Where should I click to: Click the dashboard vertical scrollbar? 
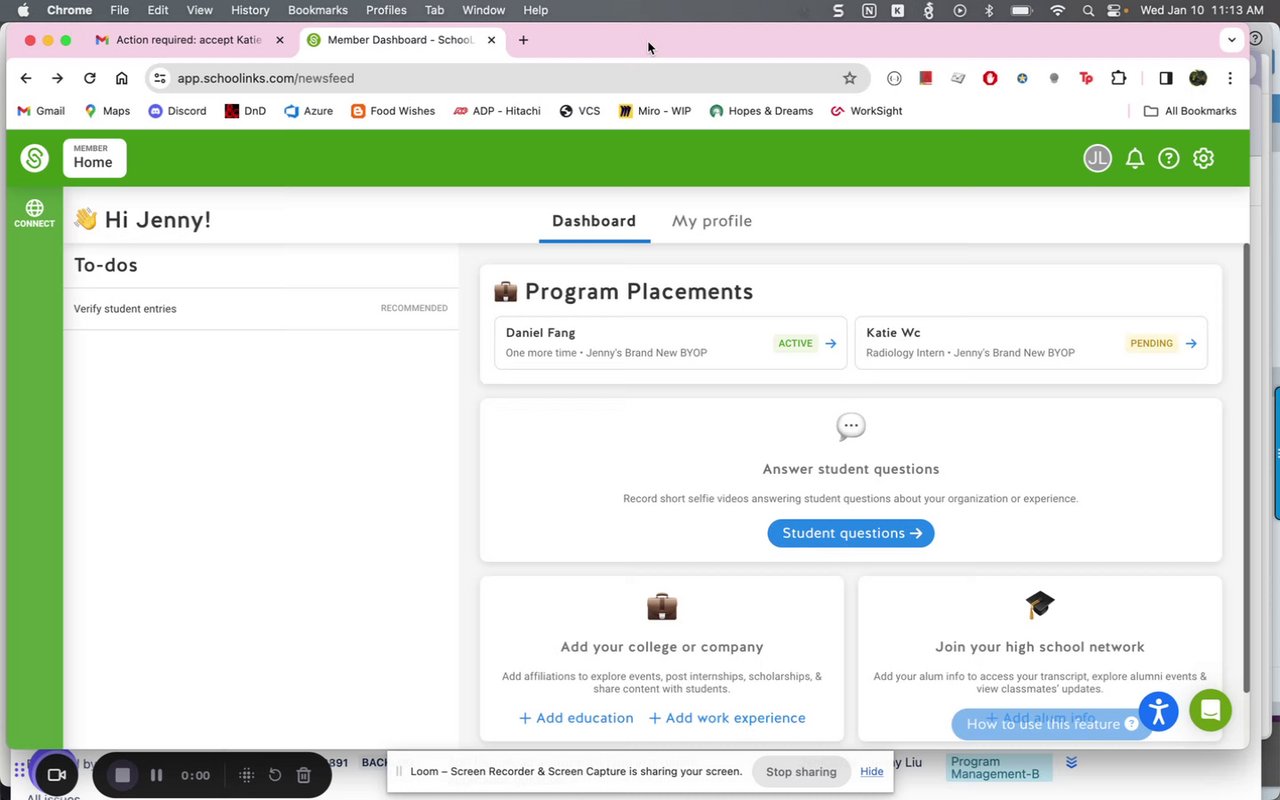[1246, 467]
